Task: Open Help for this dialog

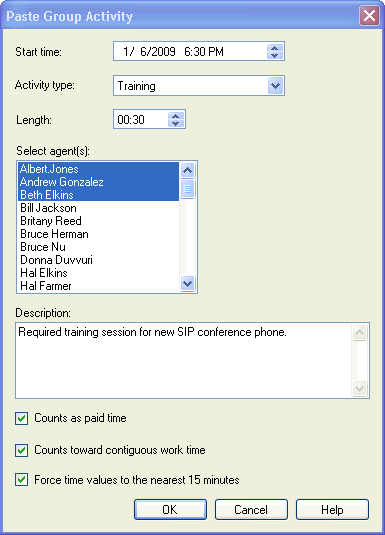Action: point(332,509)
